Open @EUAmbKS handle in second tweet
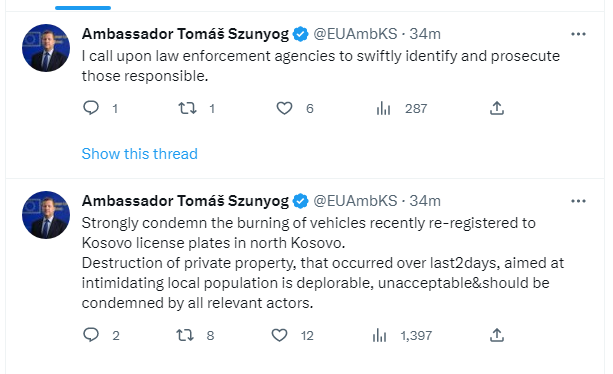The image size is (613, 374). coord(355,201)
